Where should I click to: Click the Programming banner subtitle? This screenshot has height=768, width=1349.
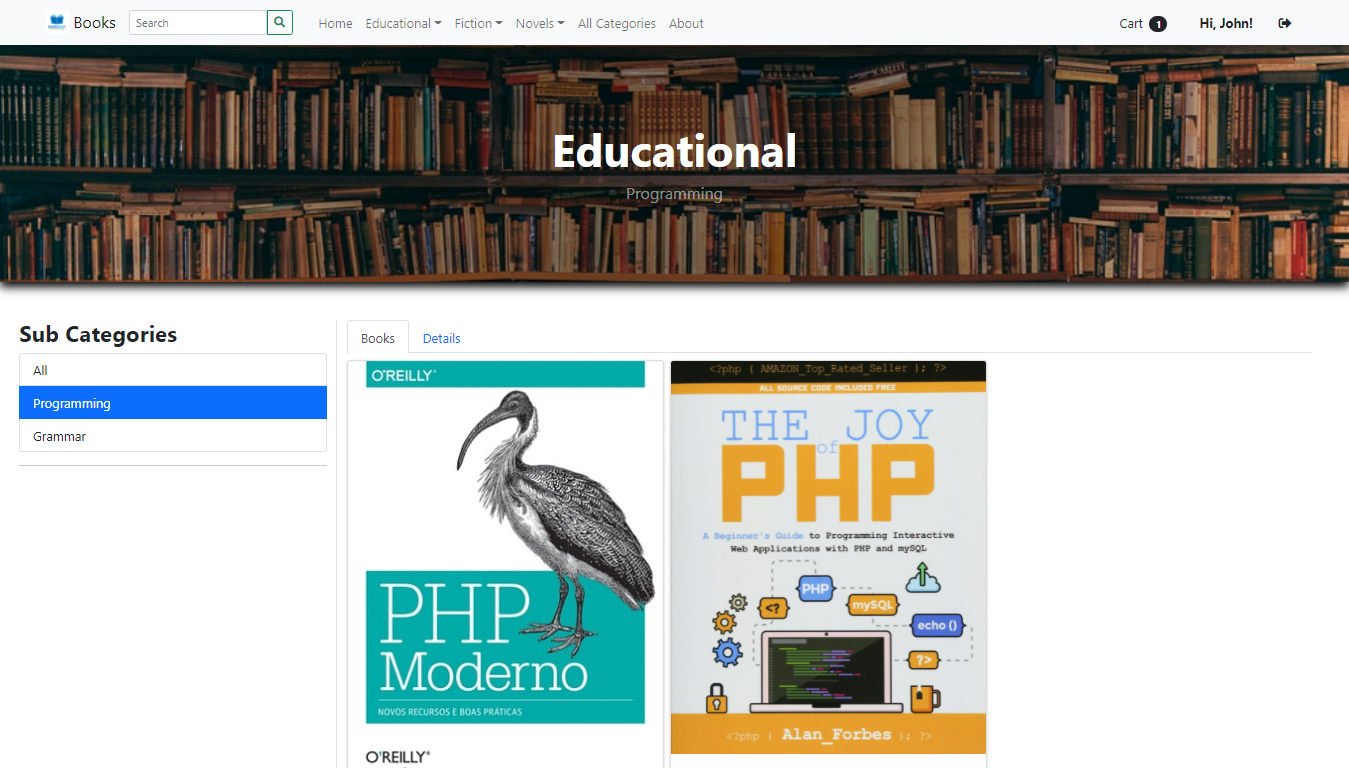coord(674,193)
